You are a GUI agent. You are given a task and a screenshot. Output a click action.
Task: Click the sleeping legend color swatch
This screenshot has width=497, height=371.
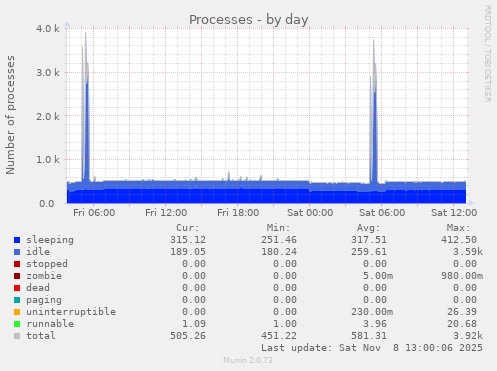pyautogui.click(x=17, y=240)
